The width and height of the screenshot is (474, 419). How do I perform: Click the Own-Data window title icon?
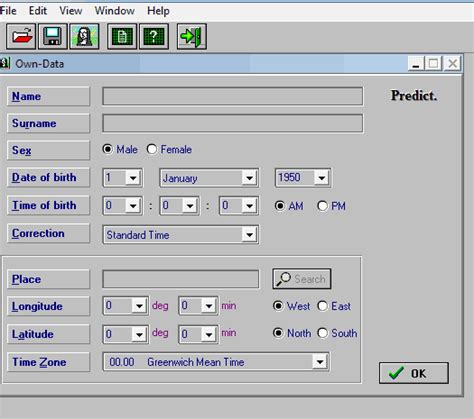pos(4,63)
